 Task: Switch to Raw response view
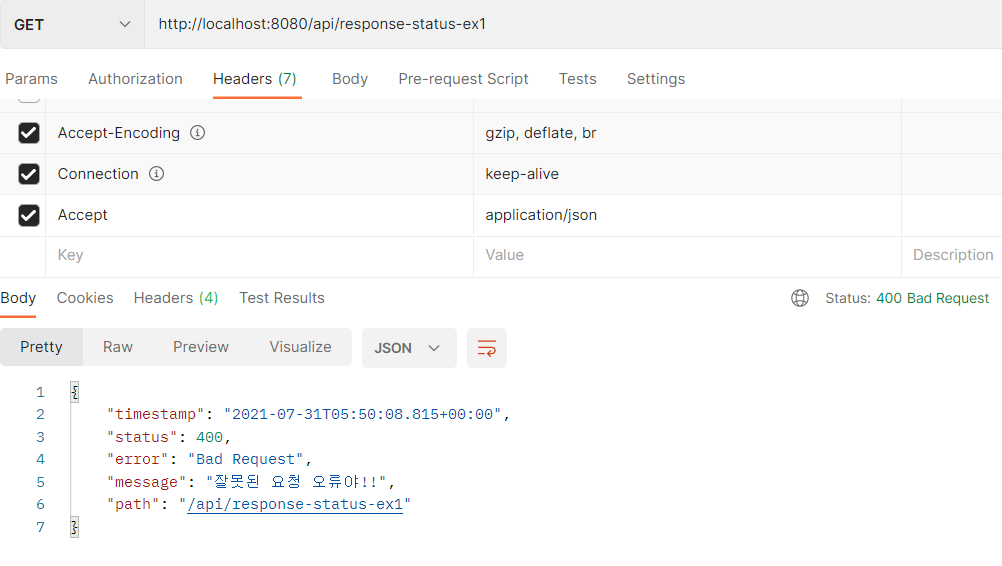coord(118,347)
